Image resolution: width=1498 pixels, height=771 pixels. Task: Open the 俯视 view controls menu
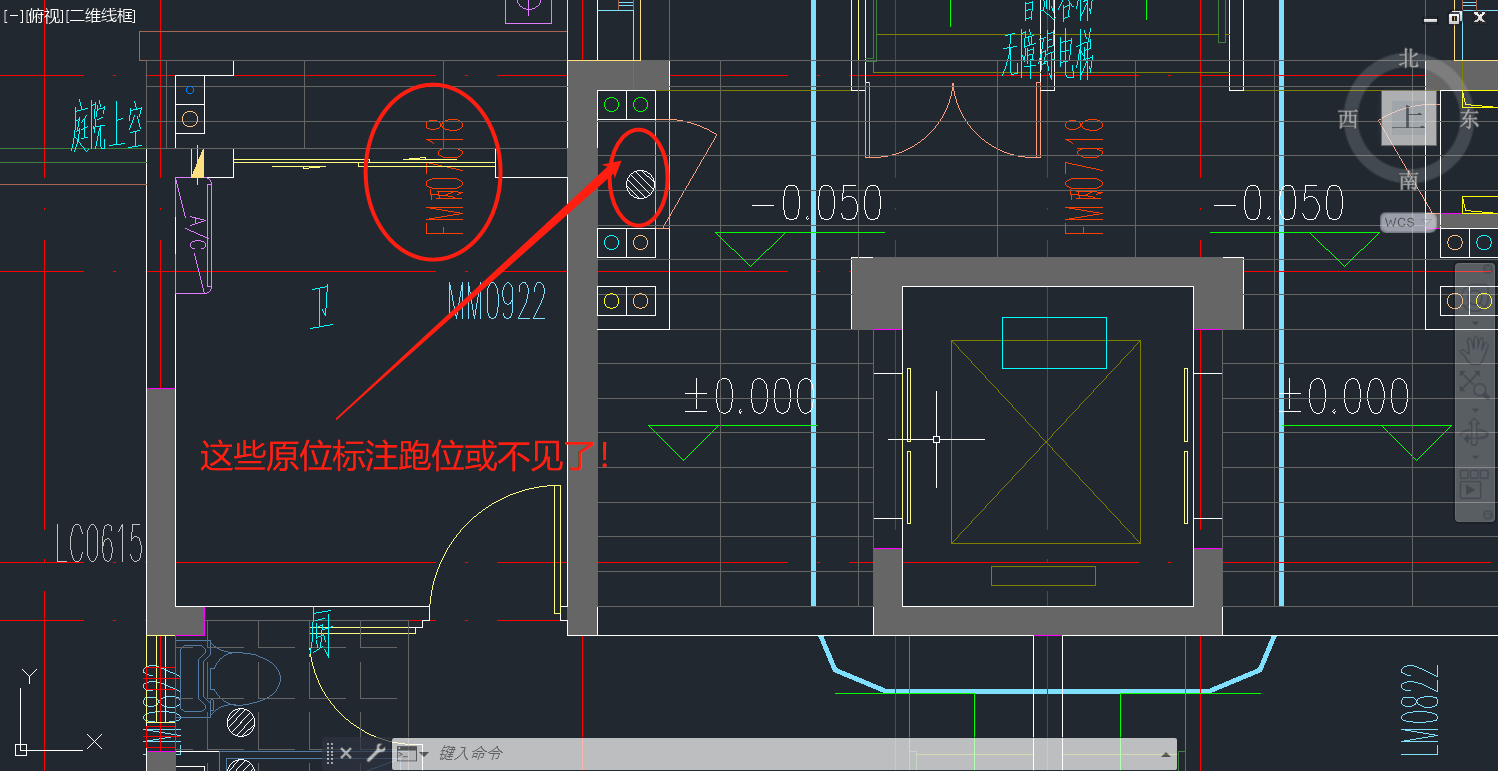[44, 16]
